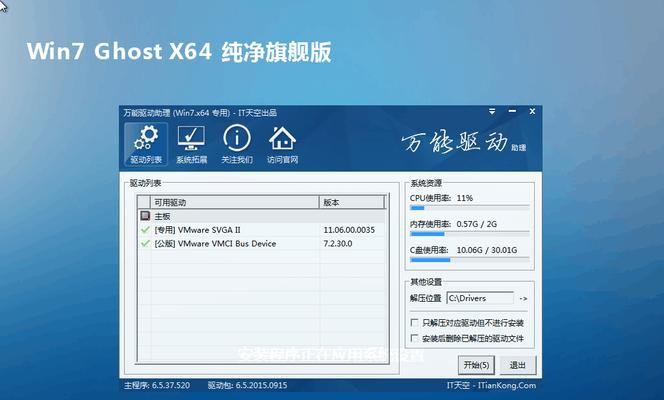664x400 pixels.
Task: Click the 驱动包: 6.5.2015.0915 version text
Action: (247, 385)
